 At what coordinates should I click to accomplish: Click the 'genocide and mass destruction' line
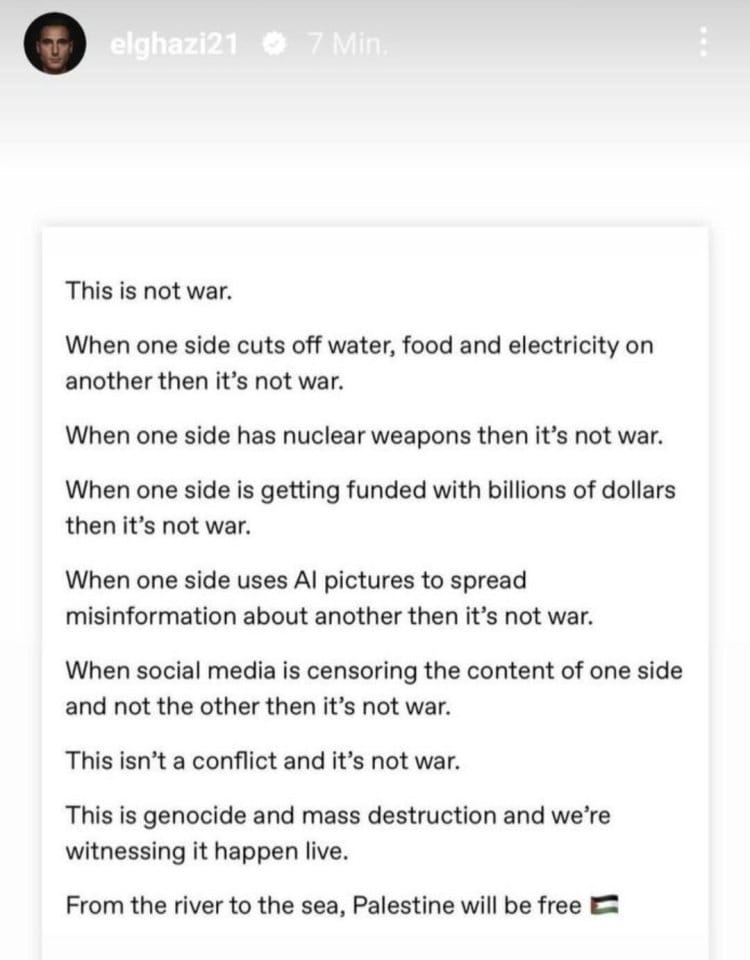click(x=338, y=816)
